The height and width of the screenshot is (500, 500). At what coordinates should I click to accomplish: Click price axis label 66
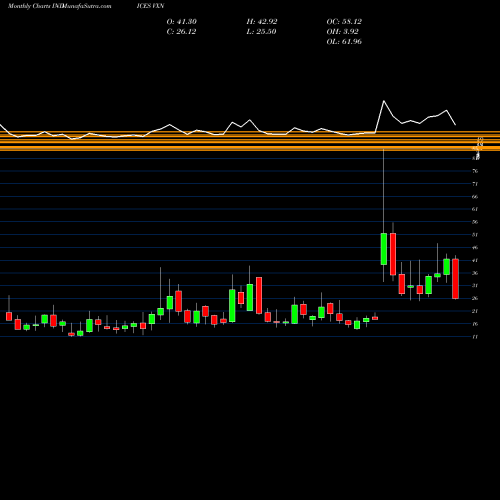(475, 197)
